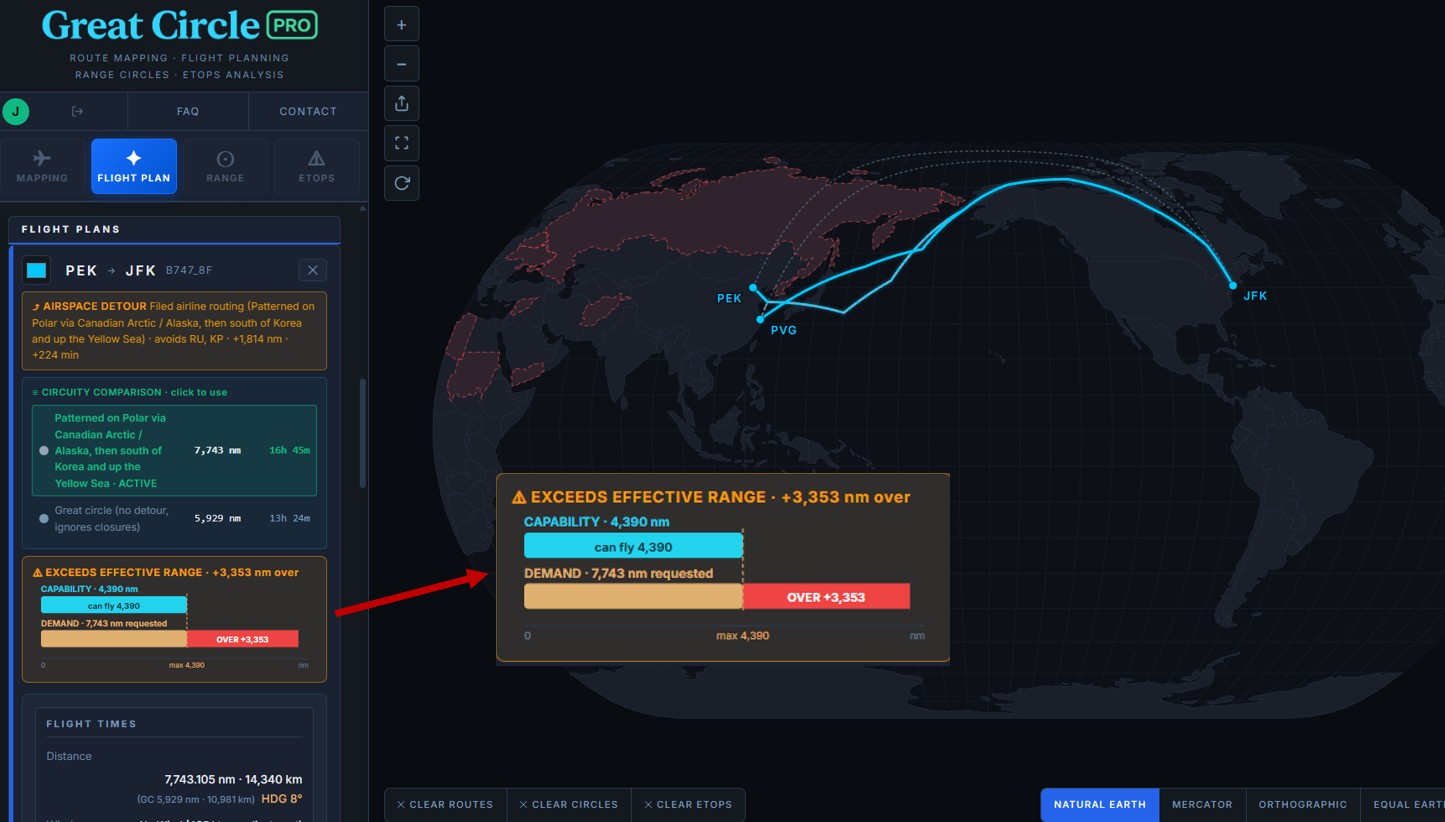Open the Contact page
1445x822 pixels.
(308, 112)
